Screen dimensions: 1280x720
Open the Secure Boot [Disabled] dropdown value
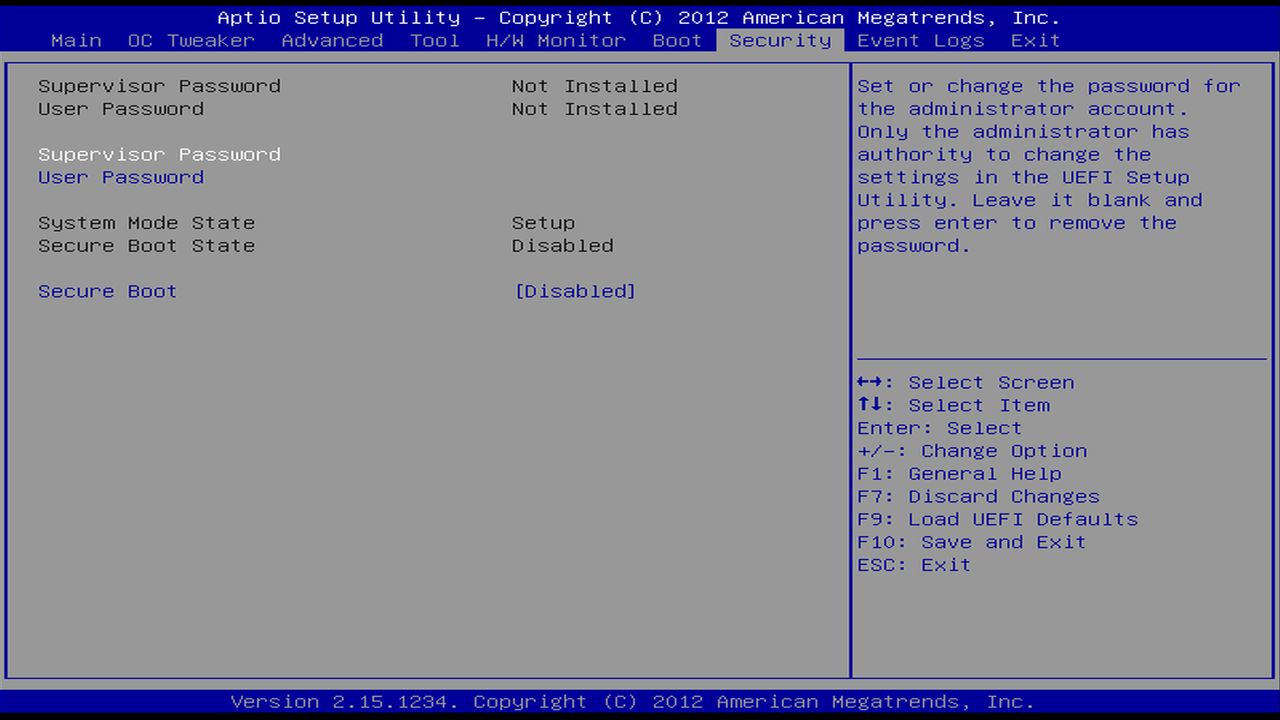pyautogui.click(x=575, y=292)
